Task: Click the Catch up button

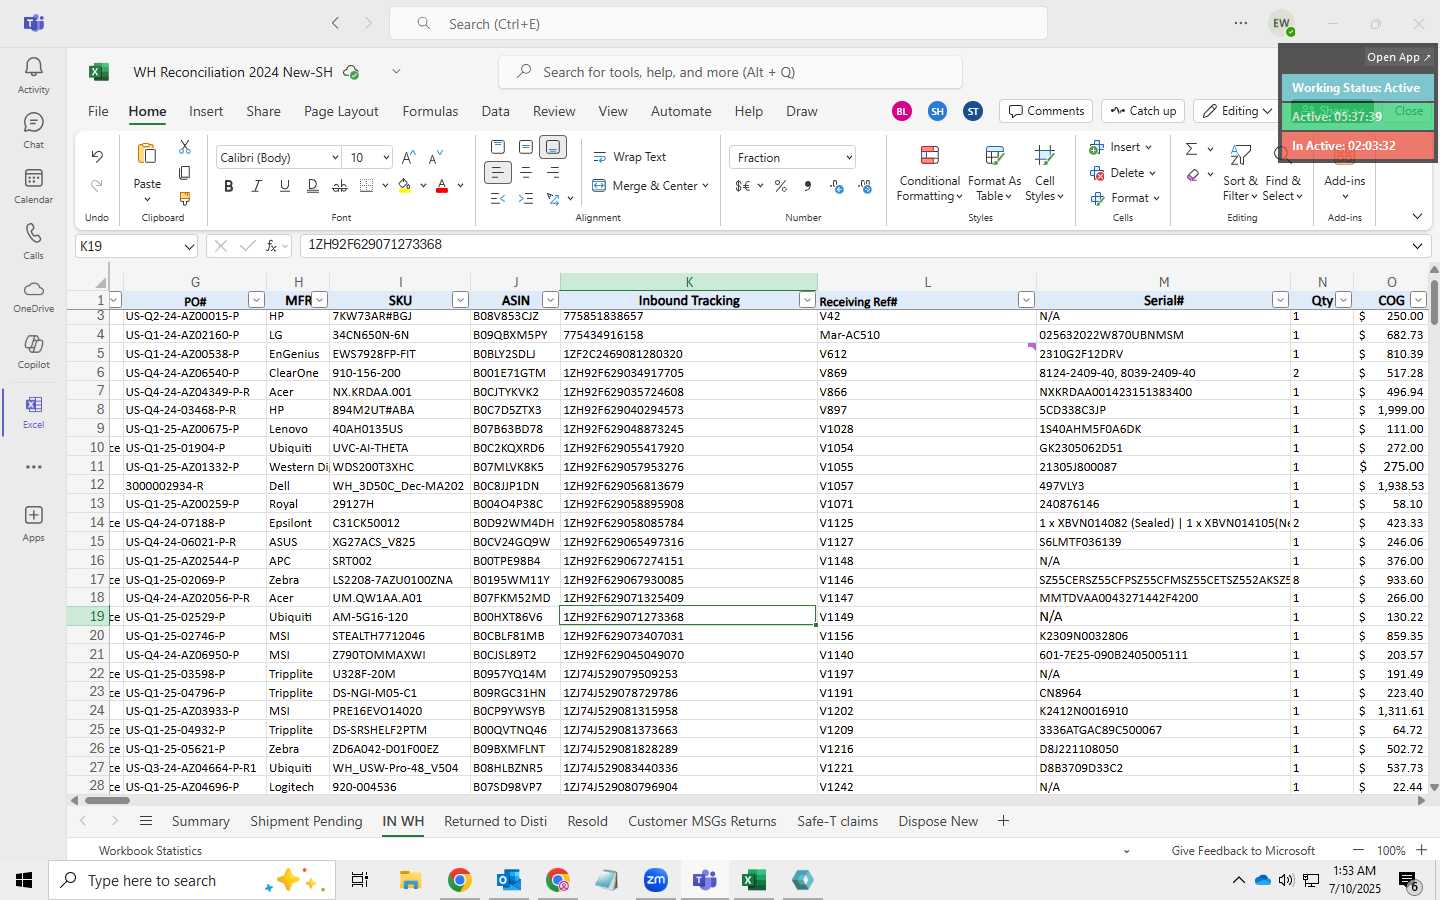Action: 1143,111
